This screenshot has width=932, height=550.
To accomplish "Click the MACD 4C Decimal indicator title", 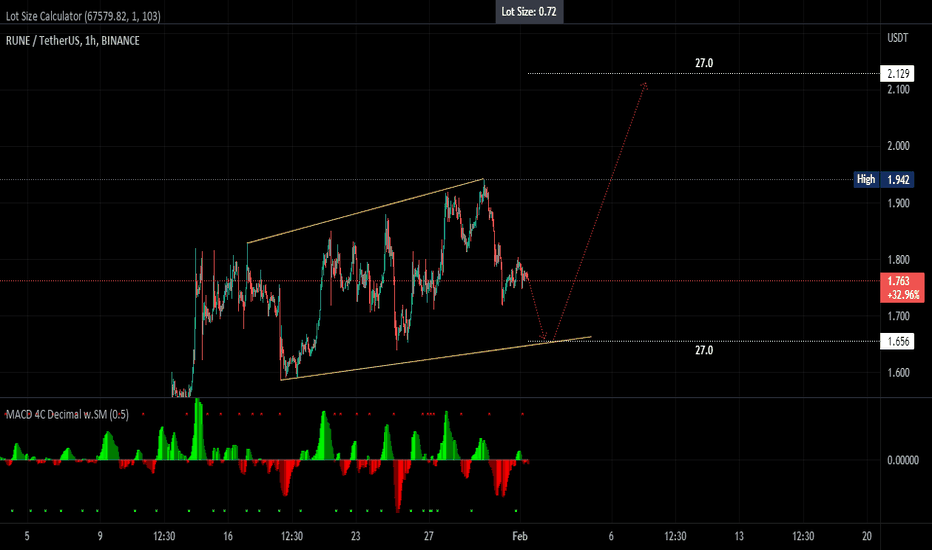I will pos(67,414).
